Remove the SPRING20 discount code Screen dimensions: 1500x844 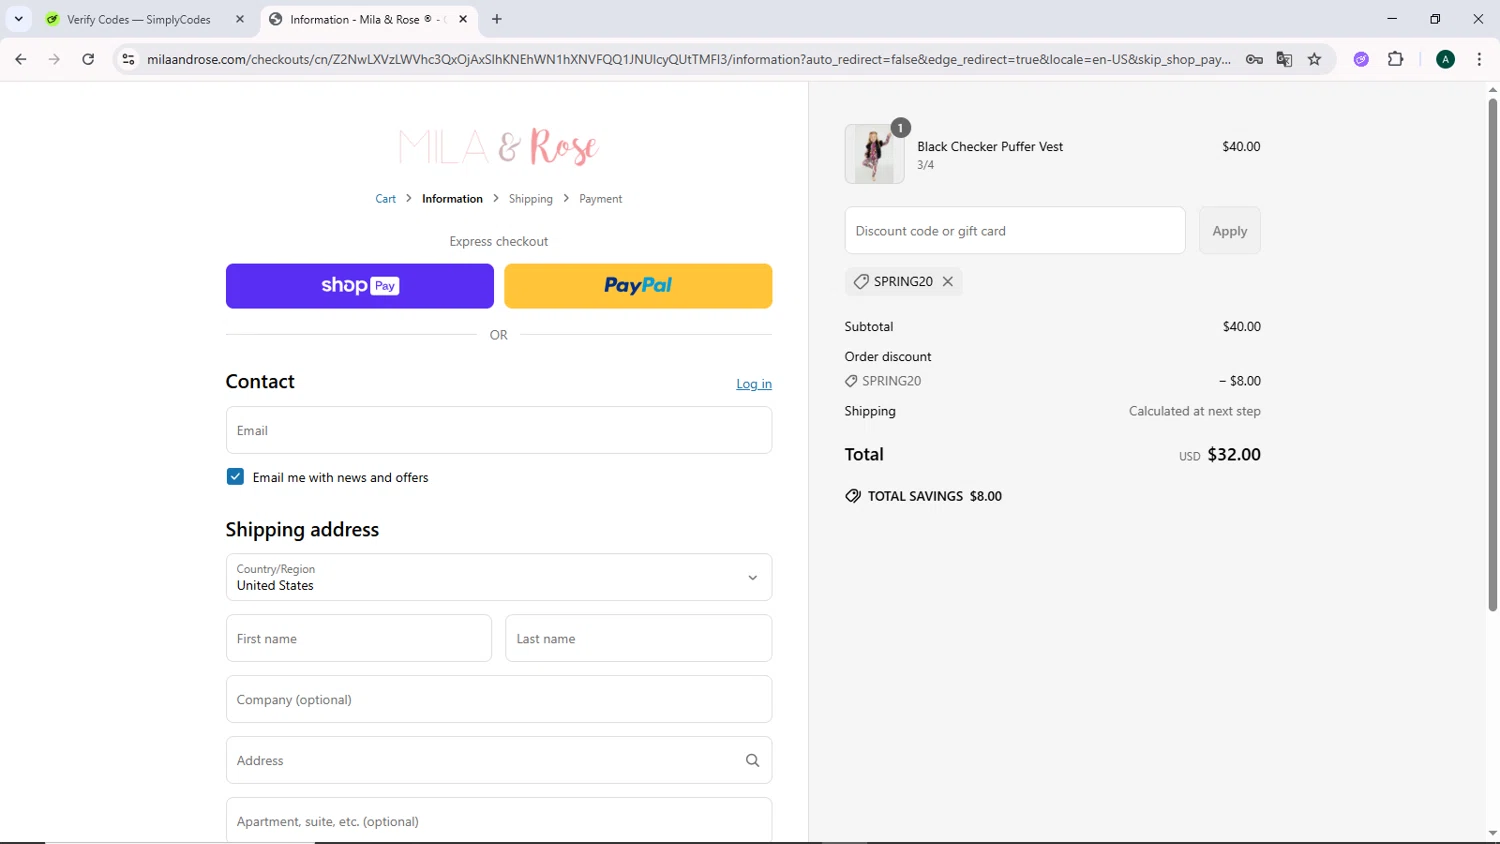pyautogui.click(x=948, y=282)
